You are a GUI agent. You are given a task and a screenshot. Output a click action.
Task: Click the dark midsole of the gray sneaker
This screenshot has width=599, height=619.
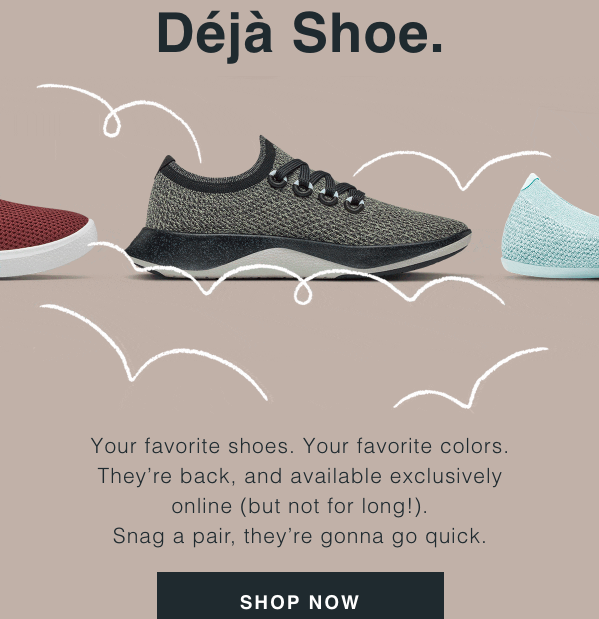[x=292, y=251]
